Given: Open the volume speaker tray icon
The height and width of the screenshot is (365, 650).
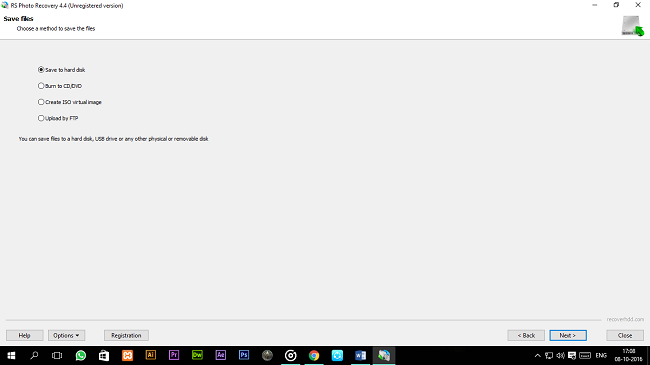Looking at the screenshot, I should tap(560, 355).
